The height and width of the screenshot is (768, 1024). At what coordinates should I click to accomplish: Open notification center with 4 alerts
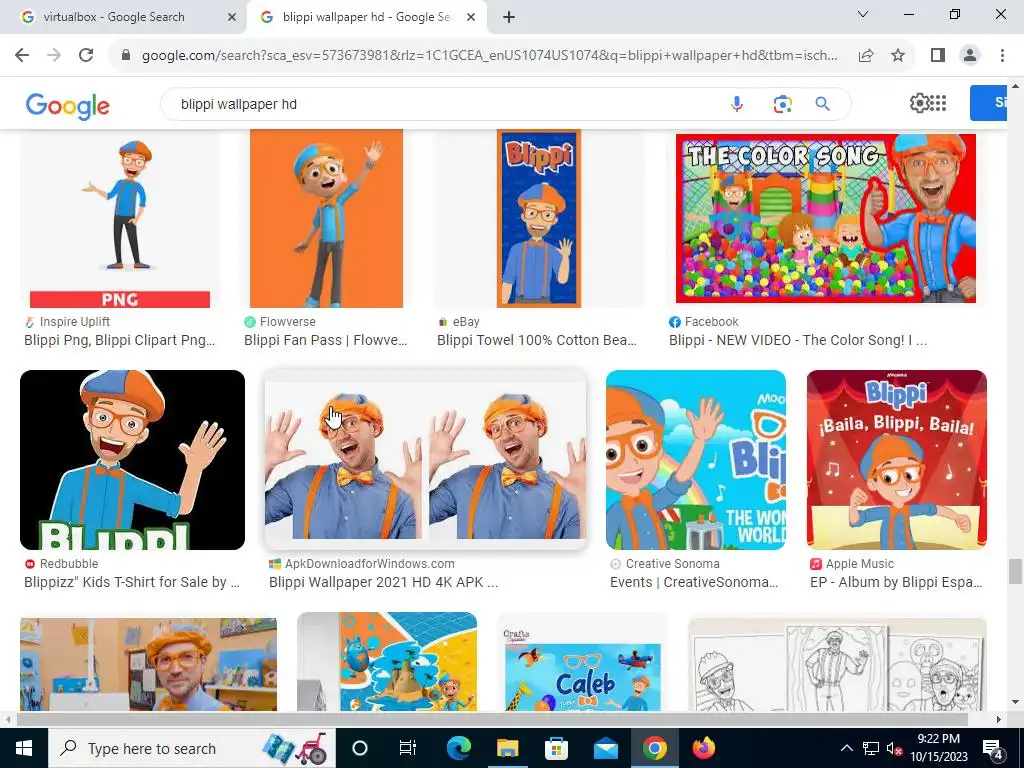point(993,748)
